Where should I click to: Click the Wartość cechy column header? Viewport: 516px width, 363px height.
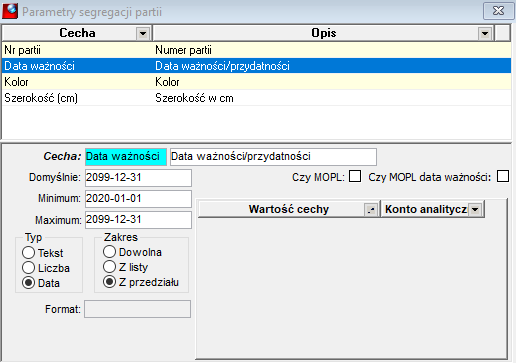289,209
